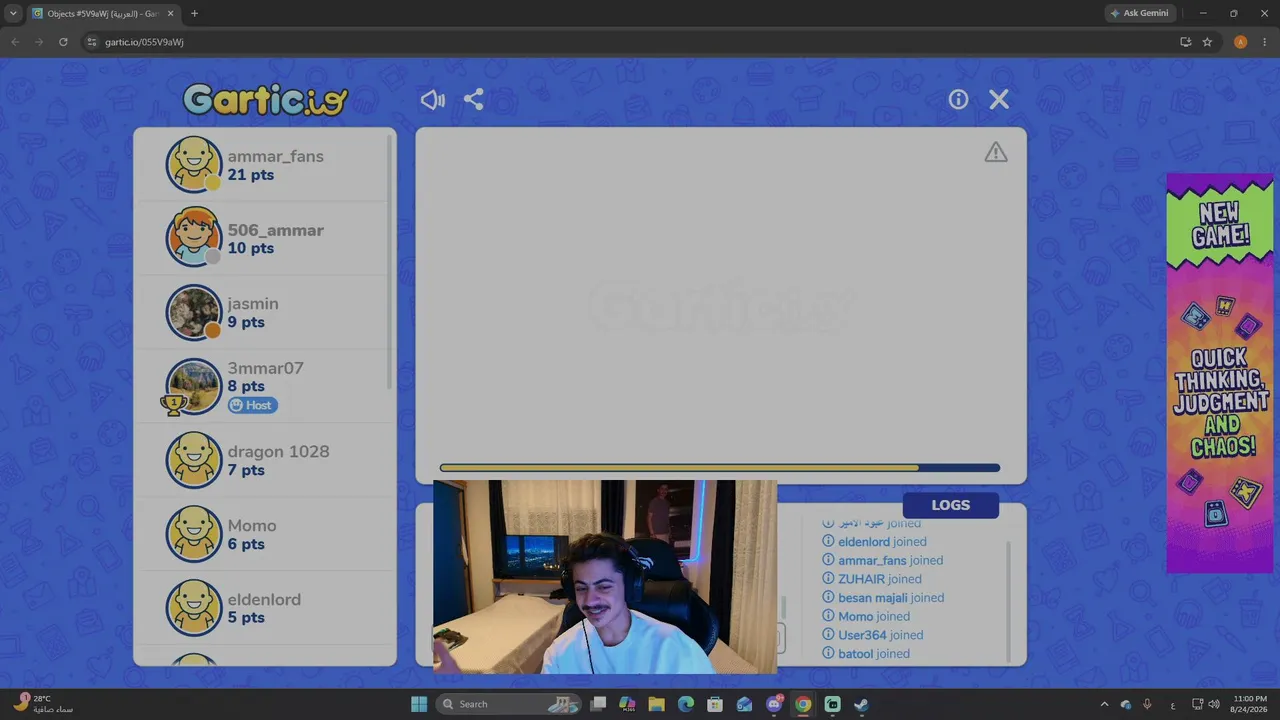View site information icon in address bar
The height and width of the screenshot is (720, 1280).
coord(92,42)
